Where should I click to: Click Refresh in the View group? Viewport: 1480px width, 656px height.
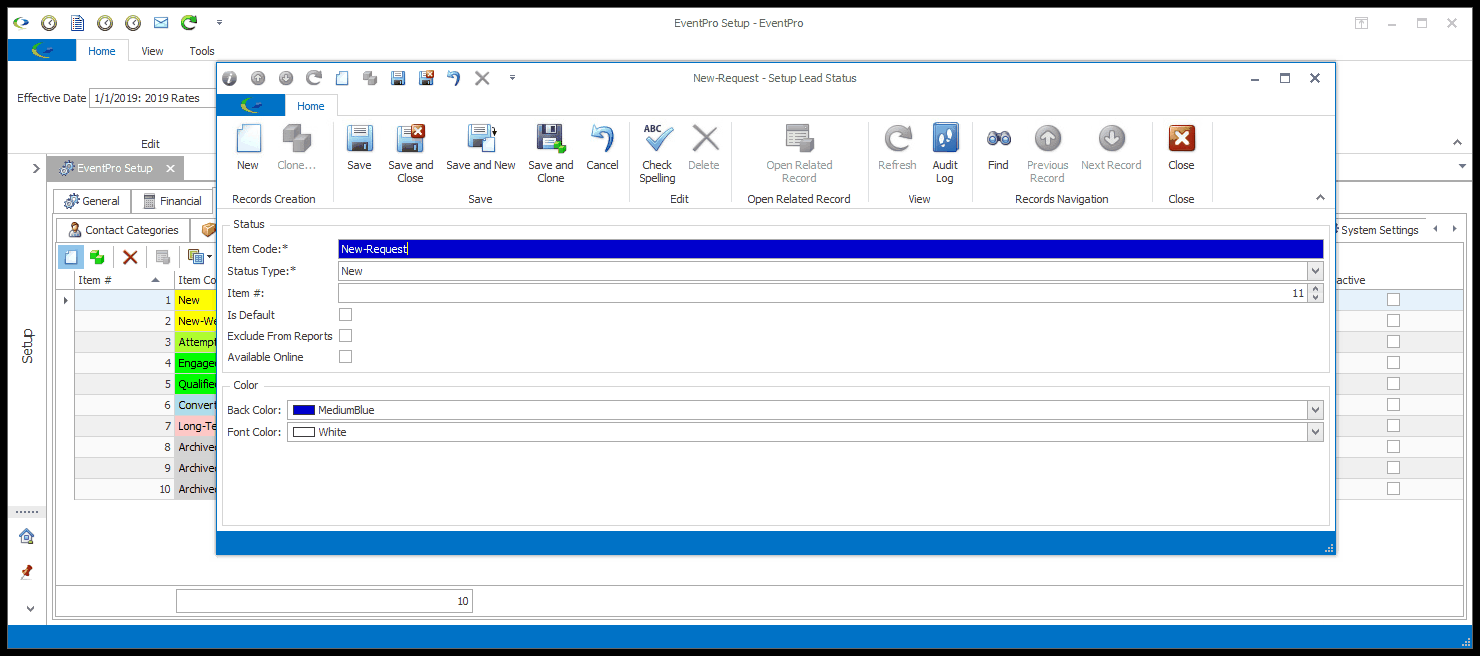click(897, 148)
